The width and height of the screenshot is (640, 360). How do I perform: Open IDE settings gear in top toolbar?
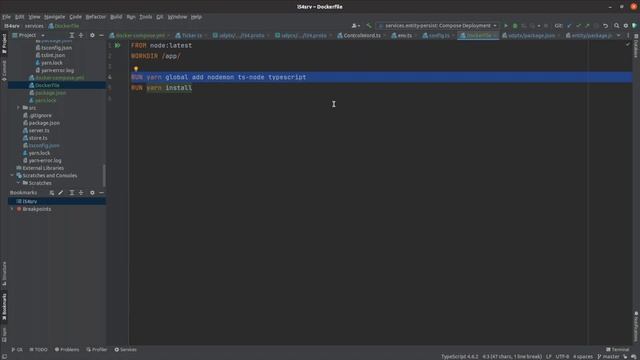pos(626,26)
